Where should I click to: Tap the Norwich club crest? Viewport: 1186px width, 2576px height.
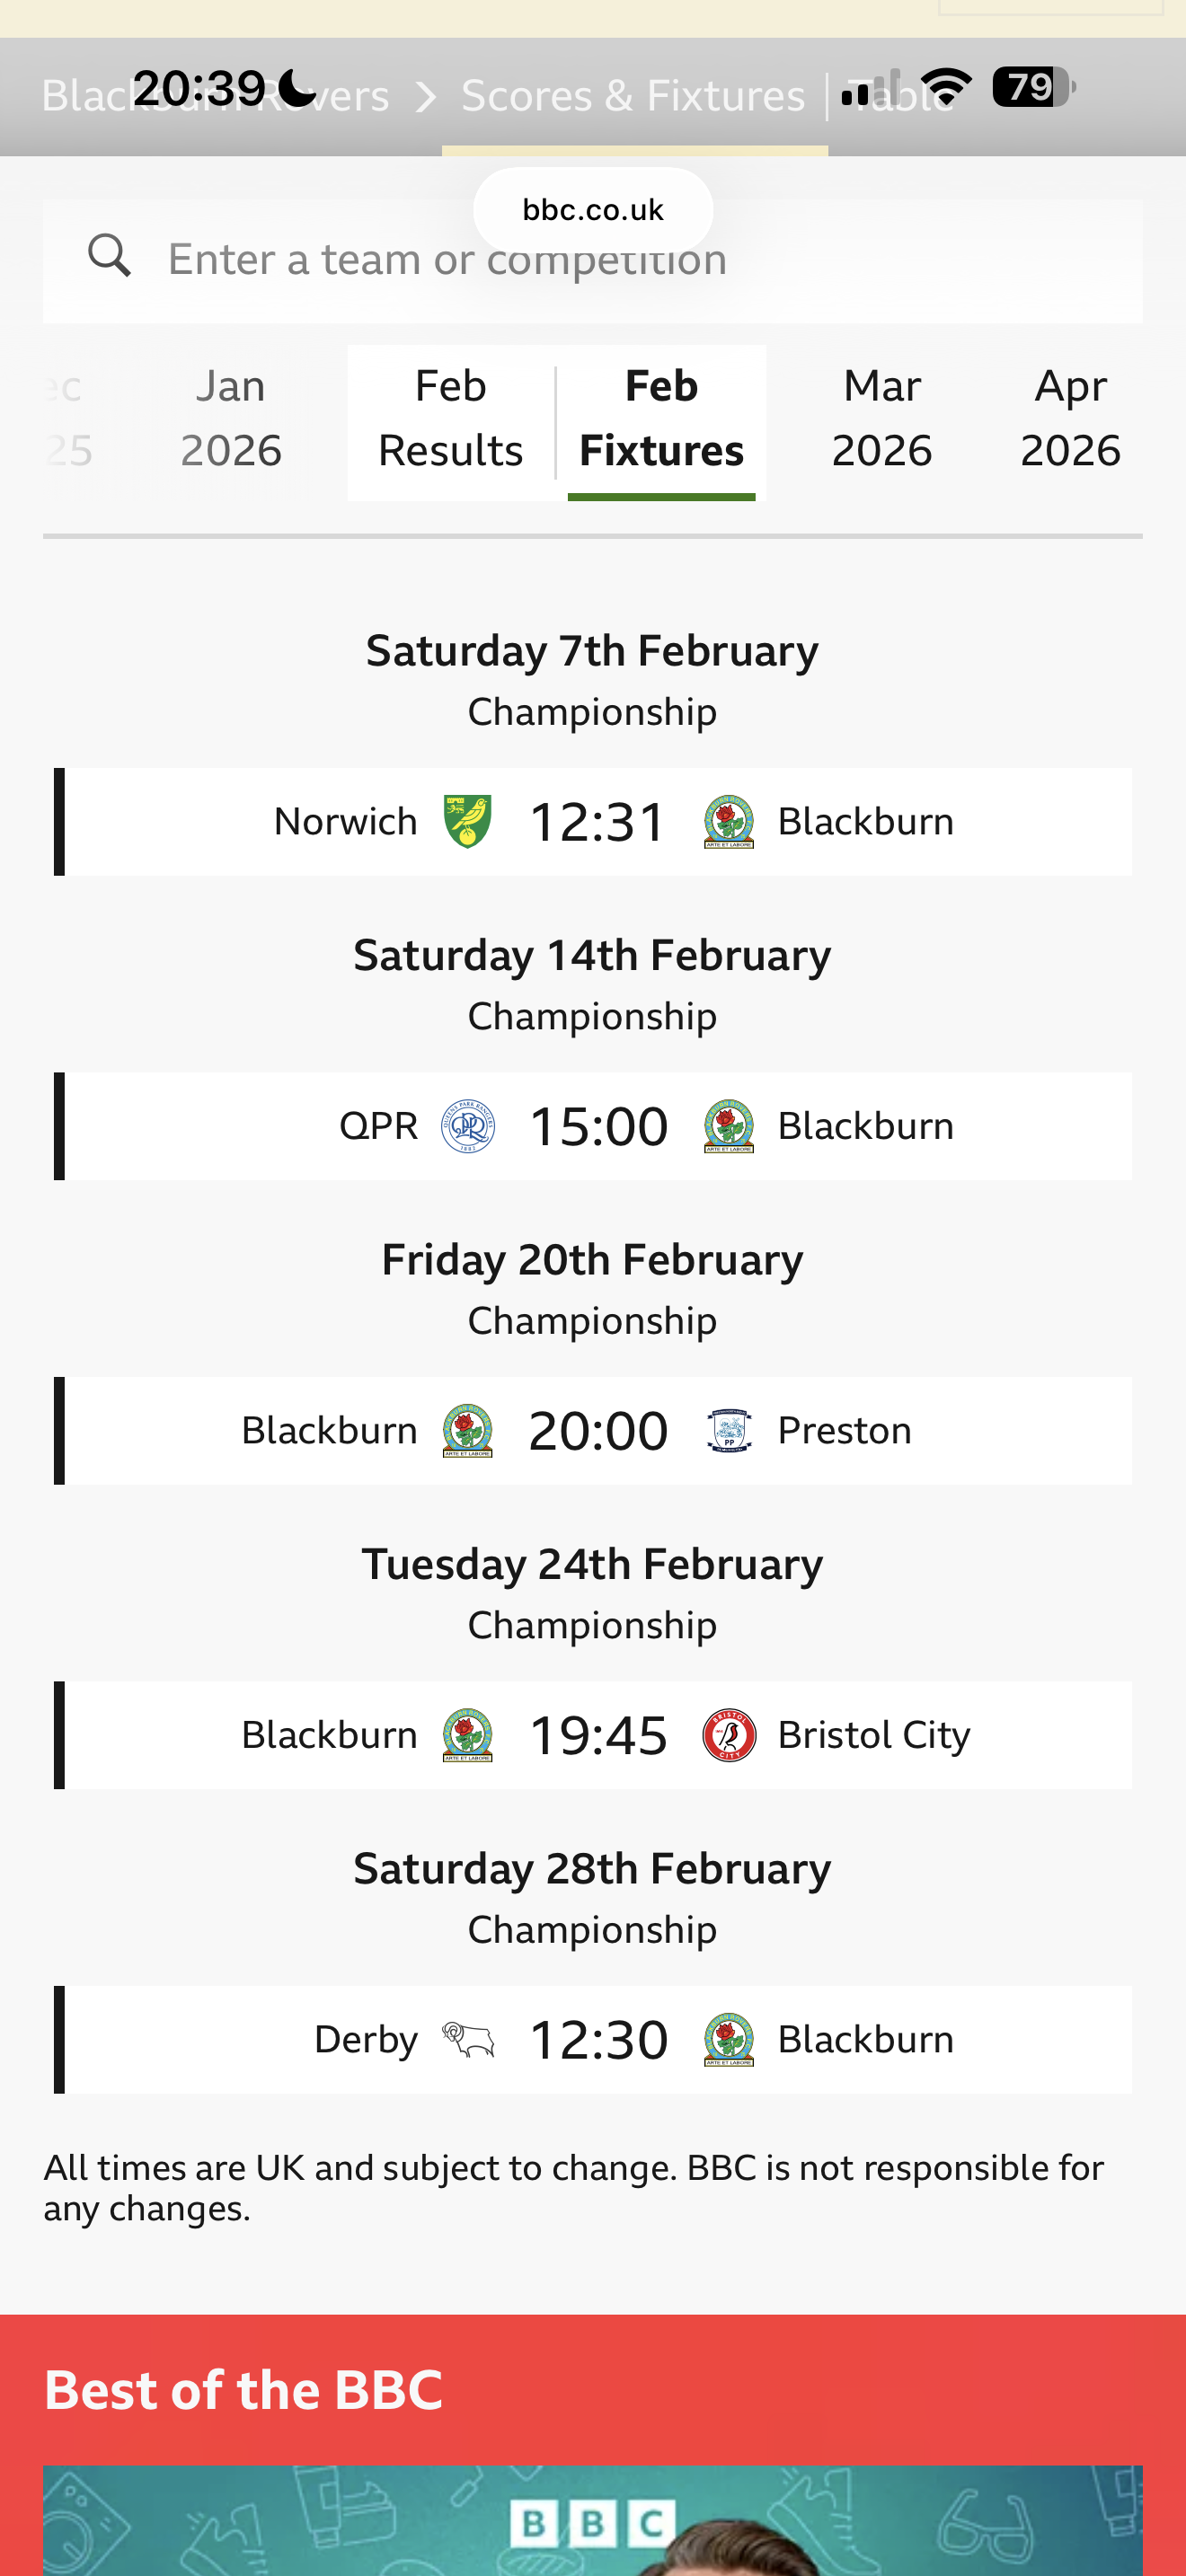(467, 822)
